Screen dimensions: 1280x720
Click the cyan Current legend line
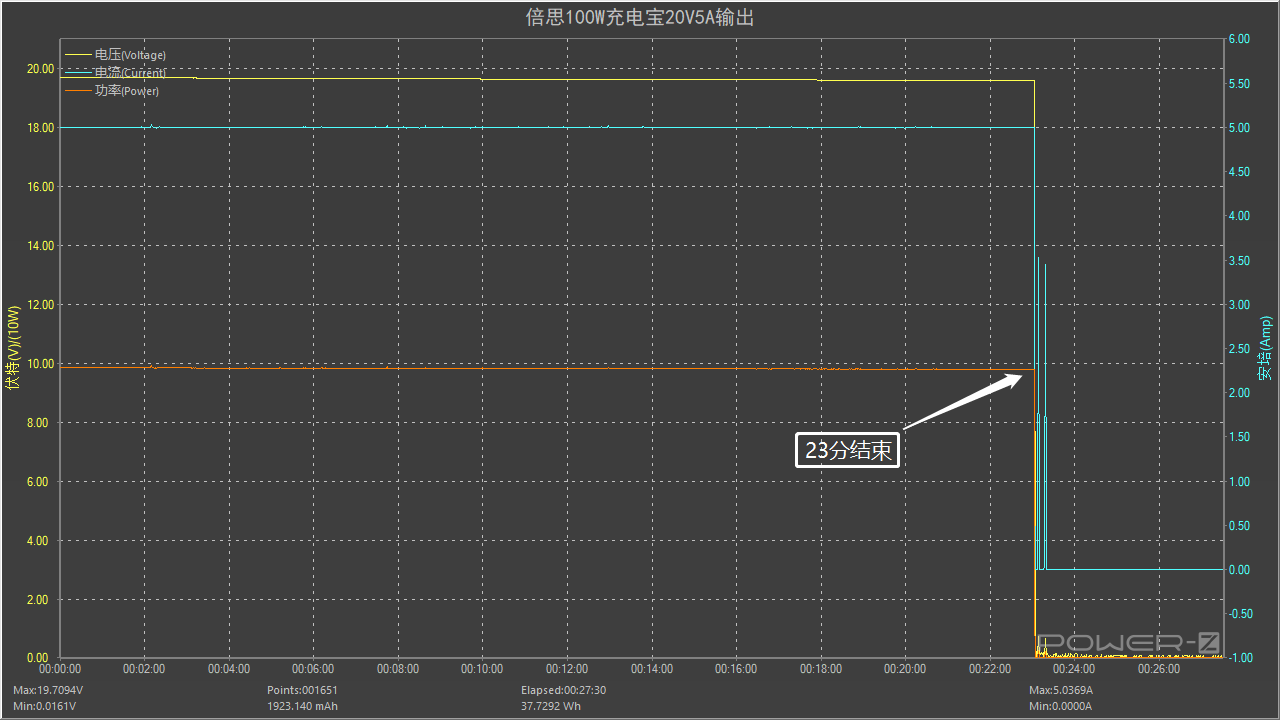coord(78,73)
